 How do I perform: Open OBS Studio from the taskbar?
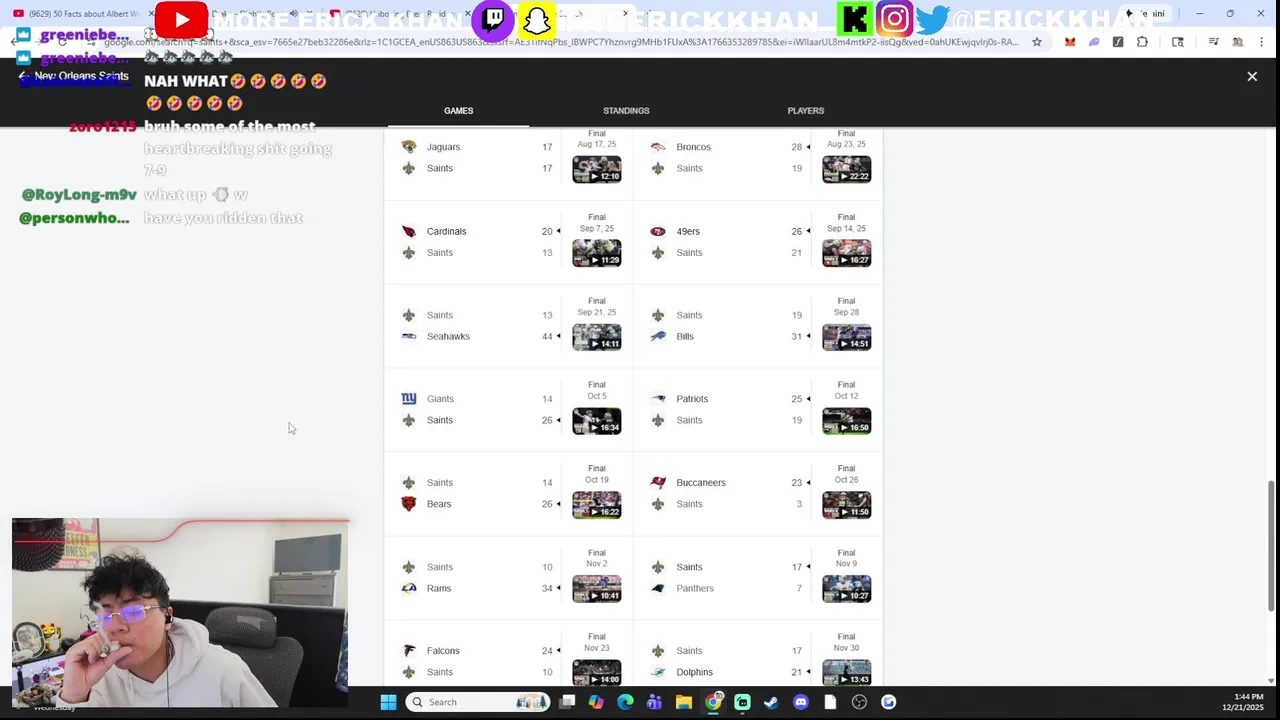(859, 702)
